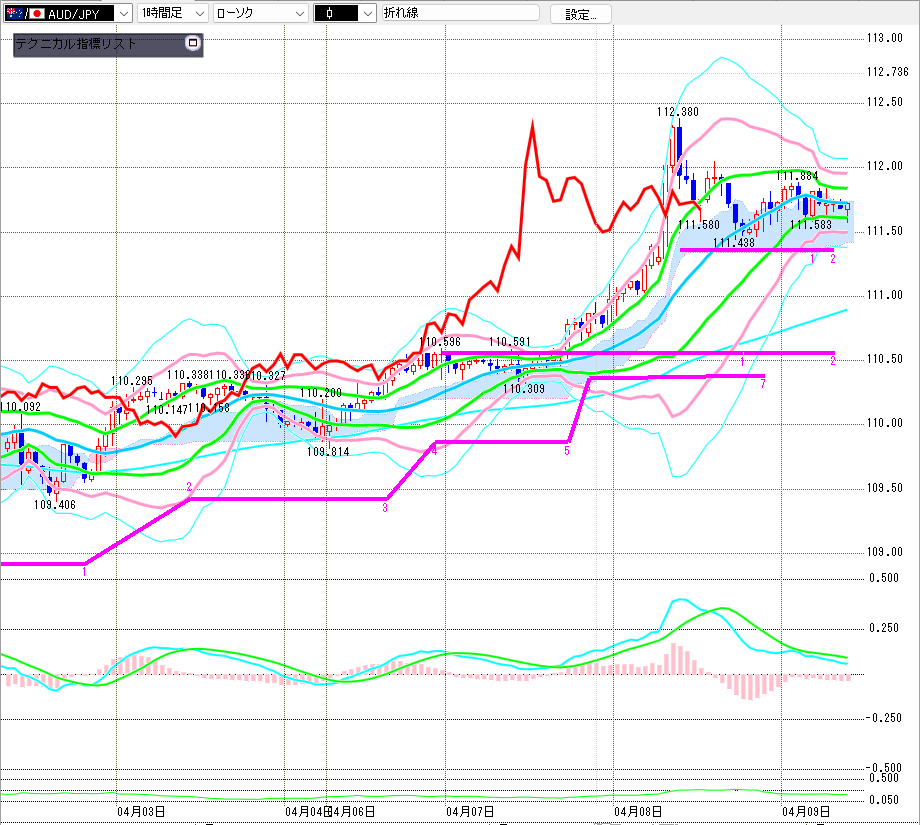Click the 04月07日 date on time axis

(470, 811)
